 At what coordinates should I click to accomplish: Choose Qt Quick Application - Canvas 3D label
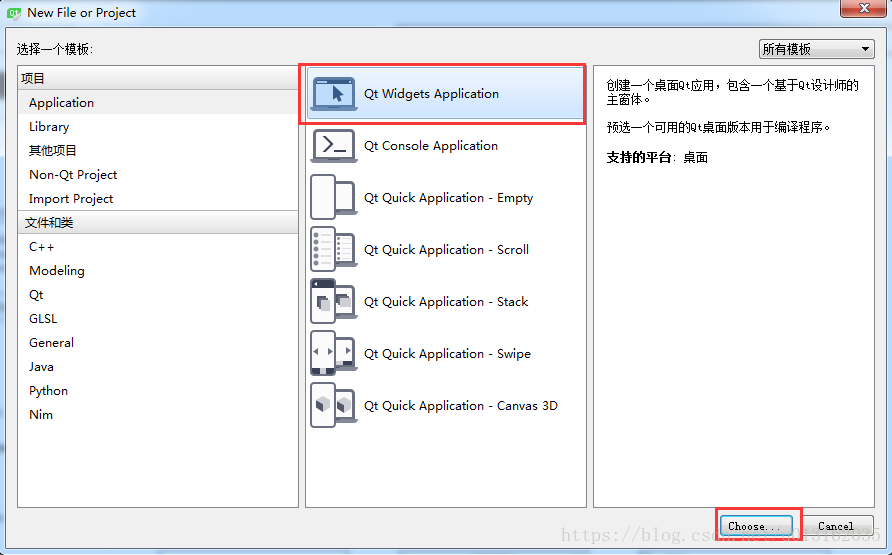(x=461, y=405)
